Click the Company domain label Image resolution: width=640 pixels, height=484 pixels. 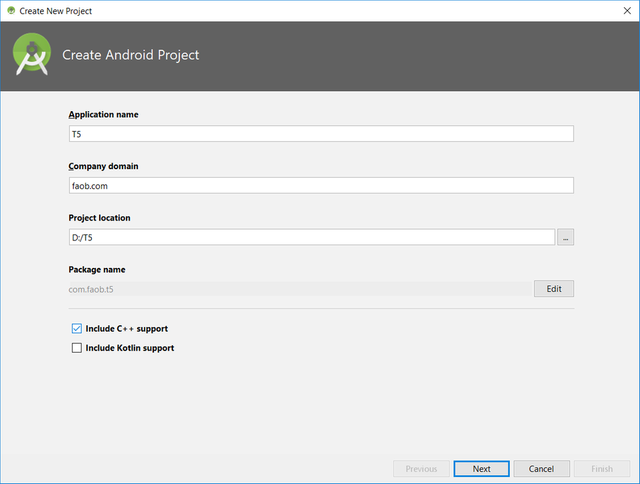coord(103,166)
